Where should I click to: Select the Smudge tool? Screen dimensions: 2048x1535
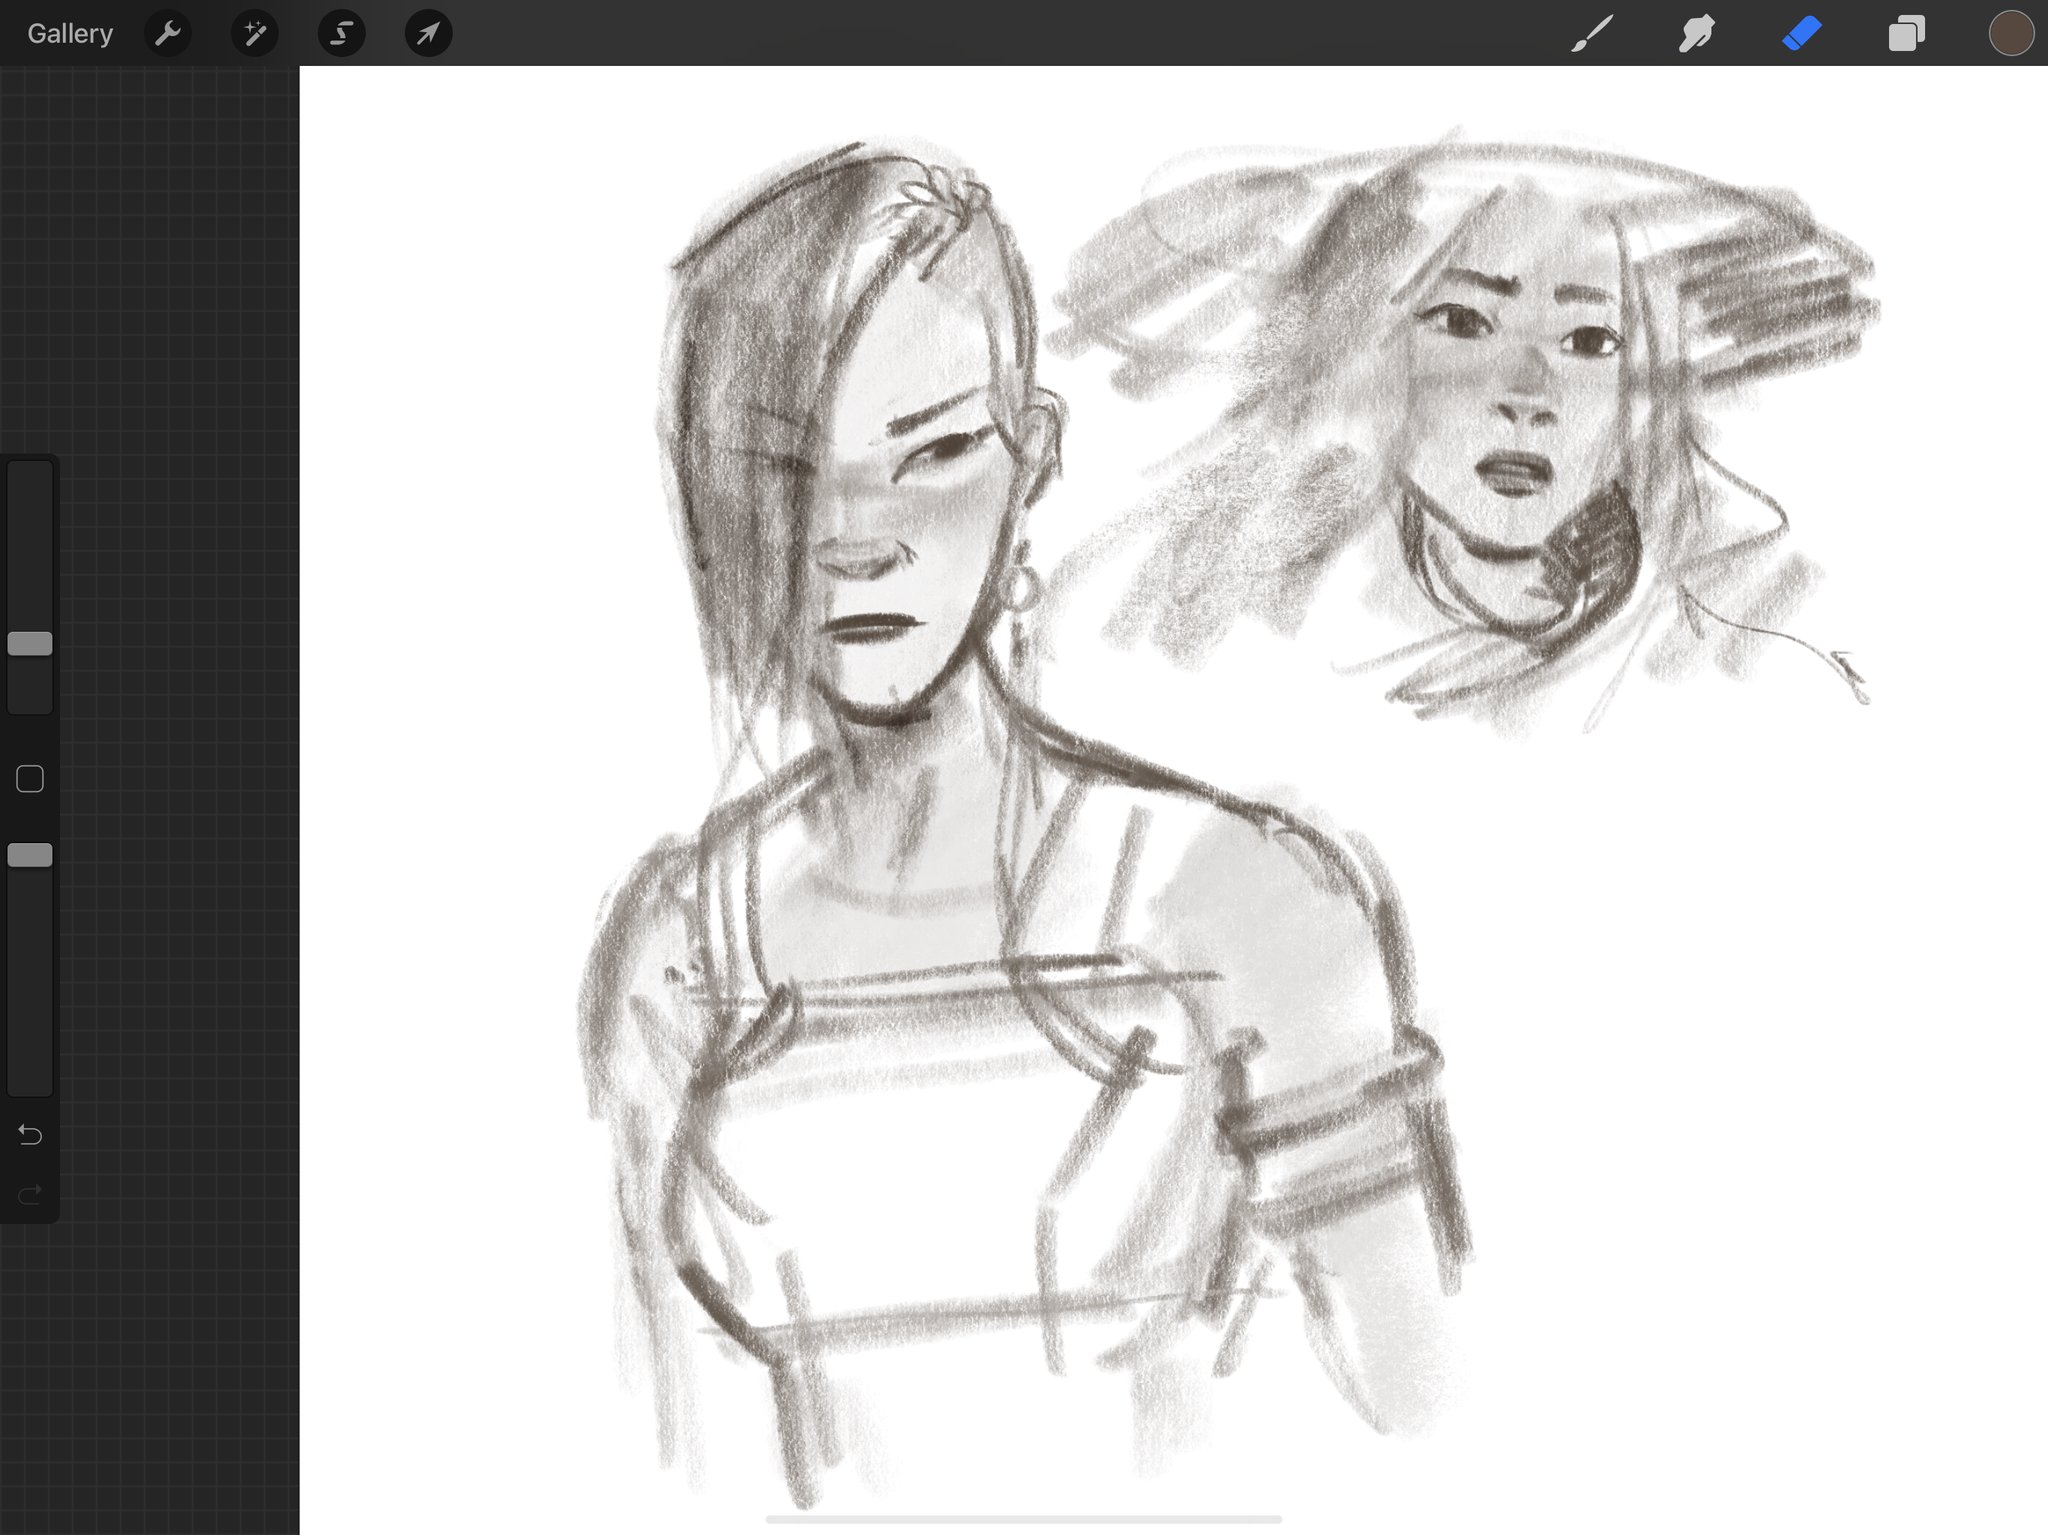pos(1697,34)
